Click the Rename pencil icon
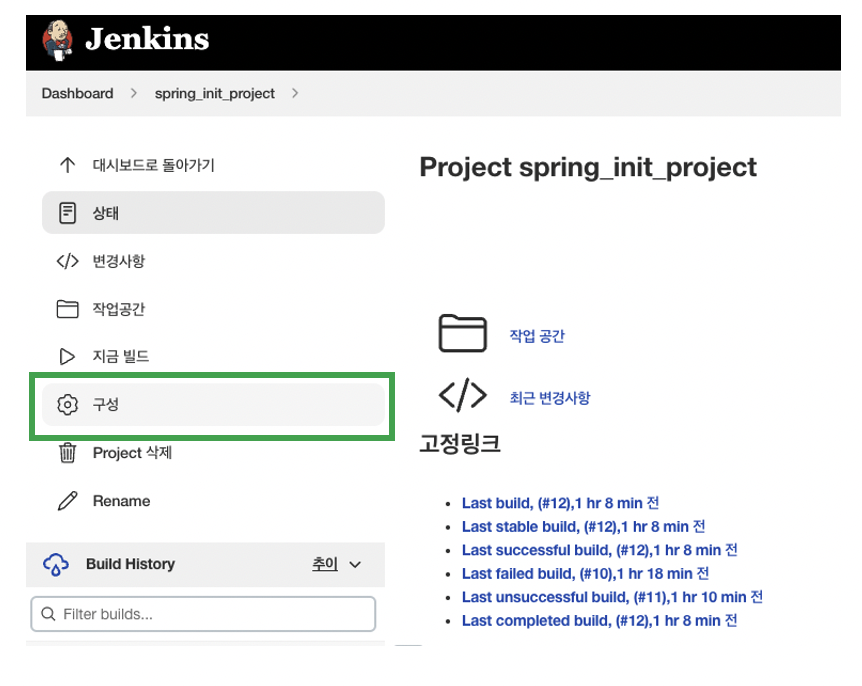Image resolution: width=862 pixels, height=686 pixels. point(68,501)
